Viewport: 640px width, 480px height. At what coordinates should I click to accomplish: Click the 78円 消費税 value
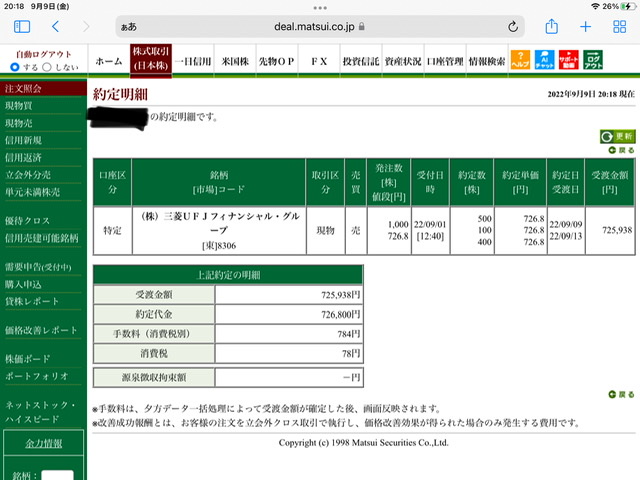tap(351, 353)
